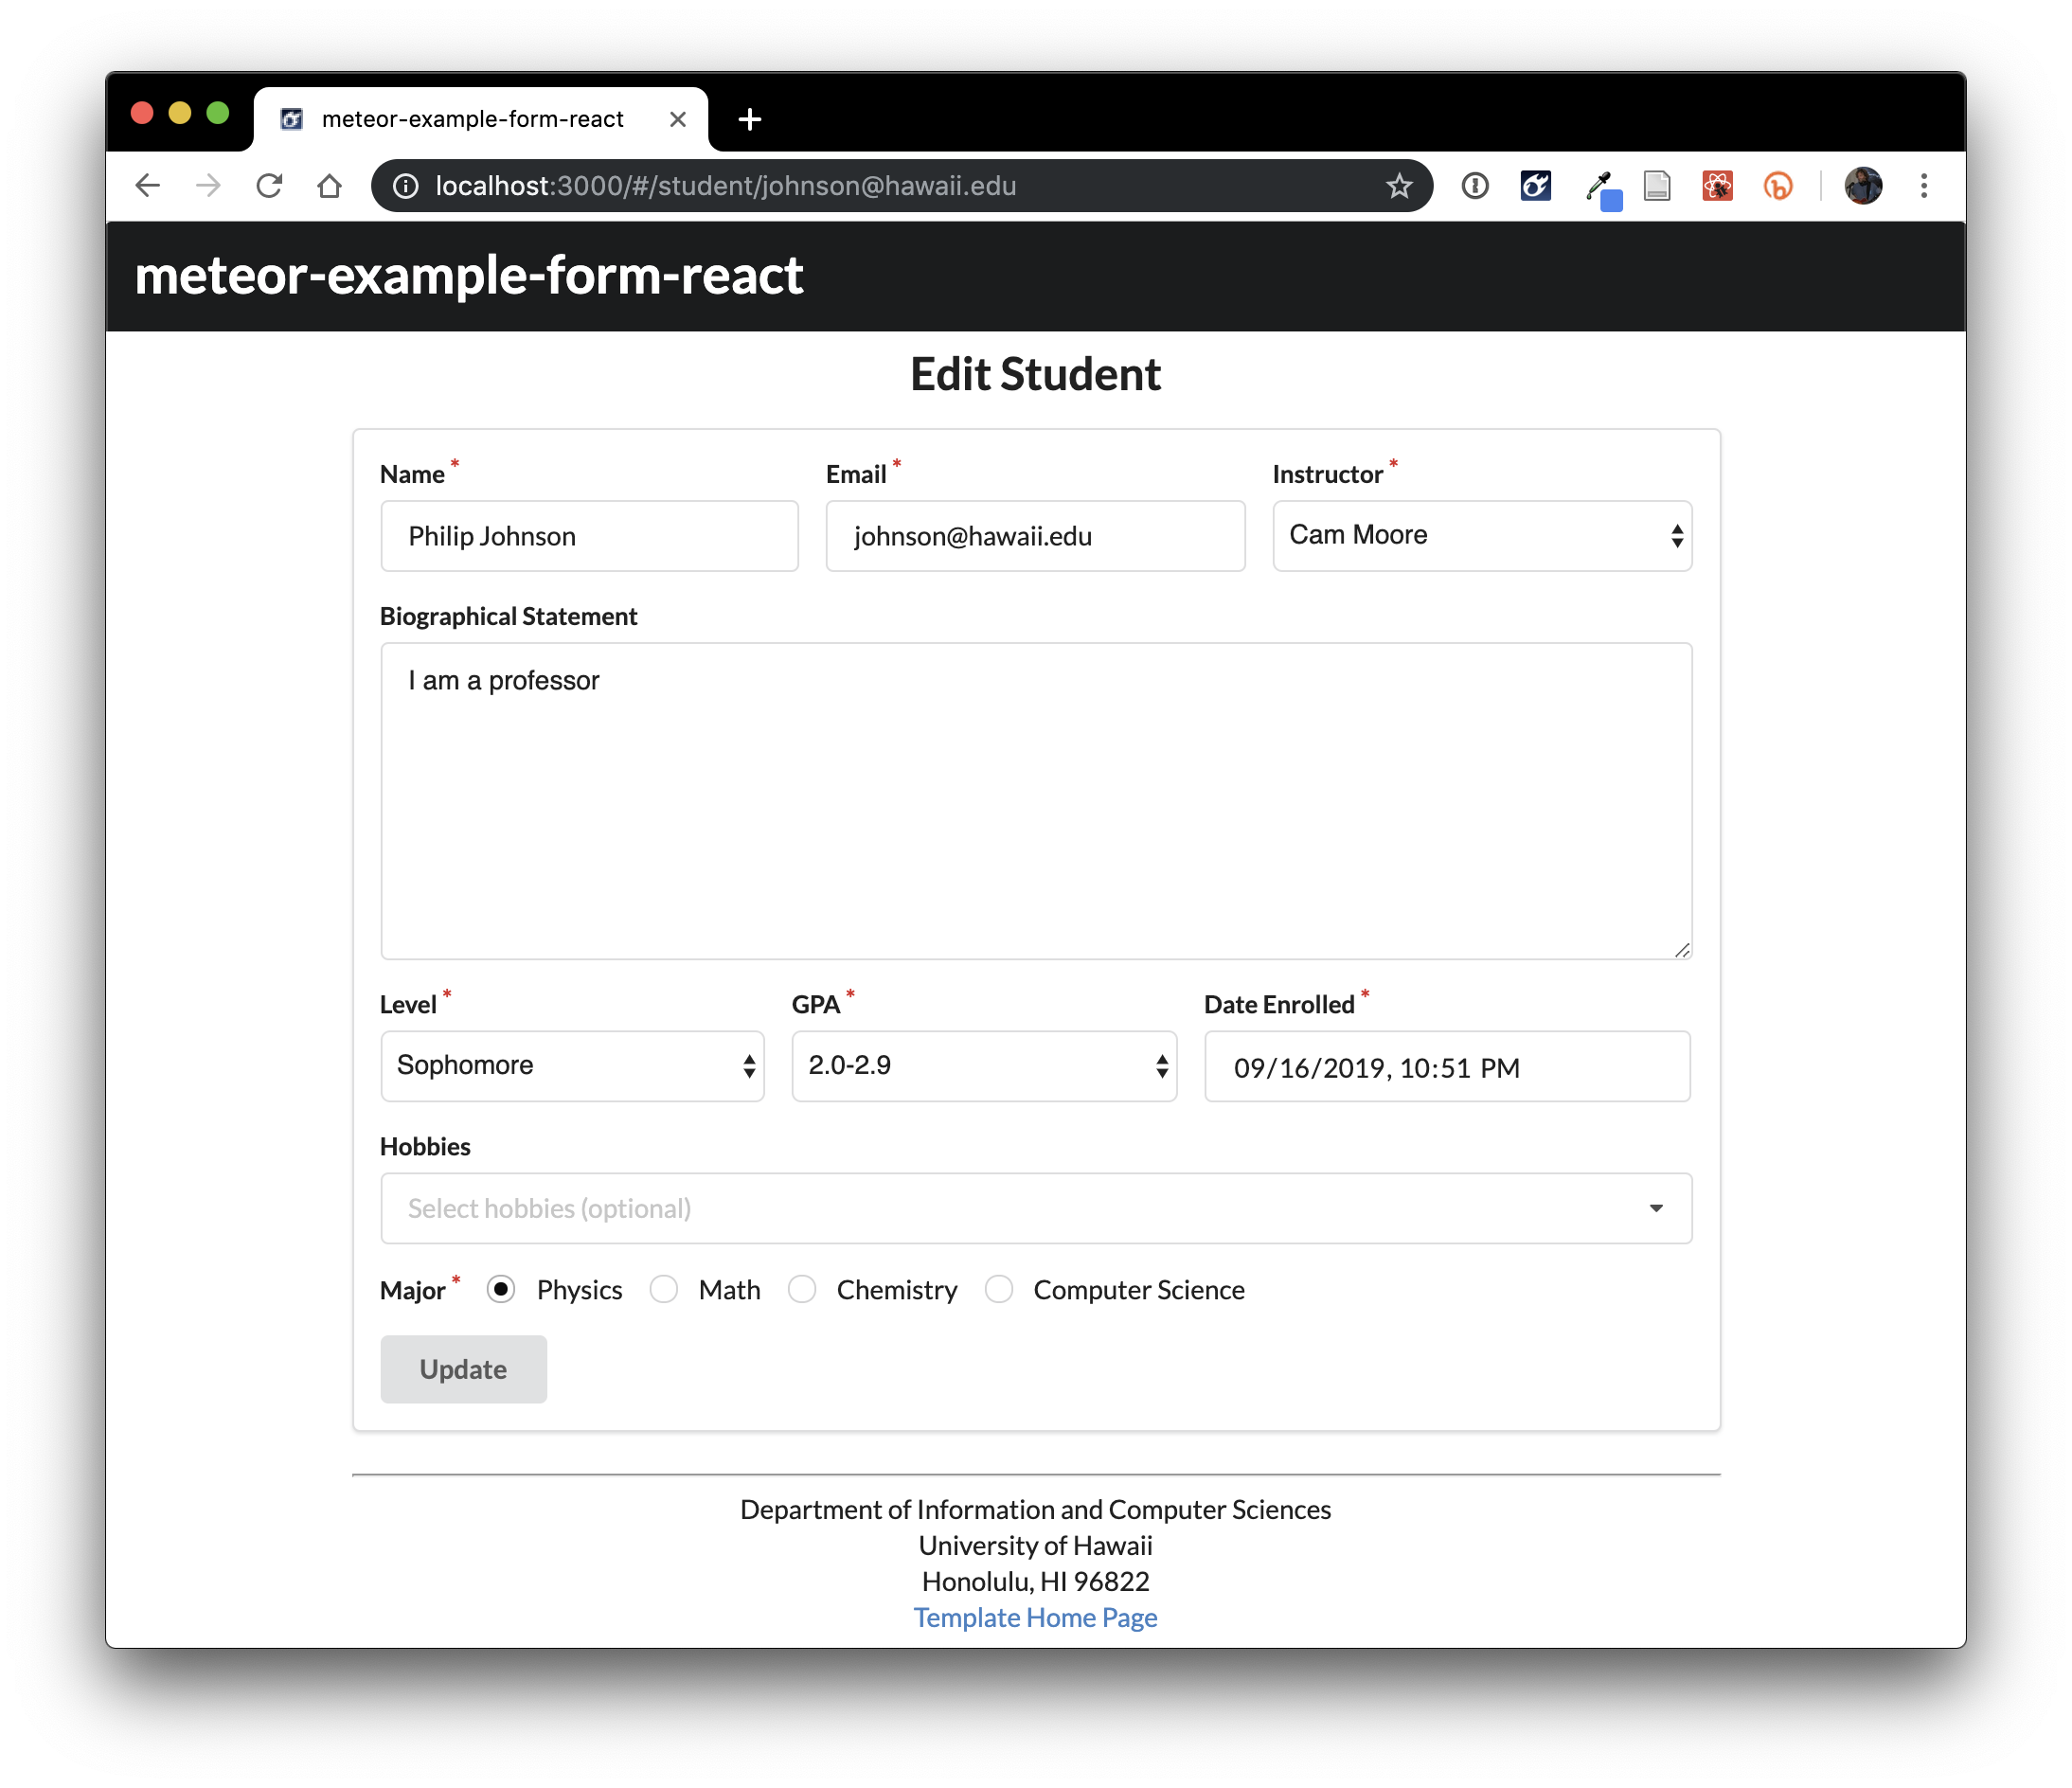
Task: Click the picked-color blue swatch on ColorZilla
Action: click(x=1611, y=200)
